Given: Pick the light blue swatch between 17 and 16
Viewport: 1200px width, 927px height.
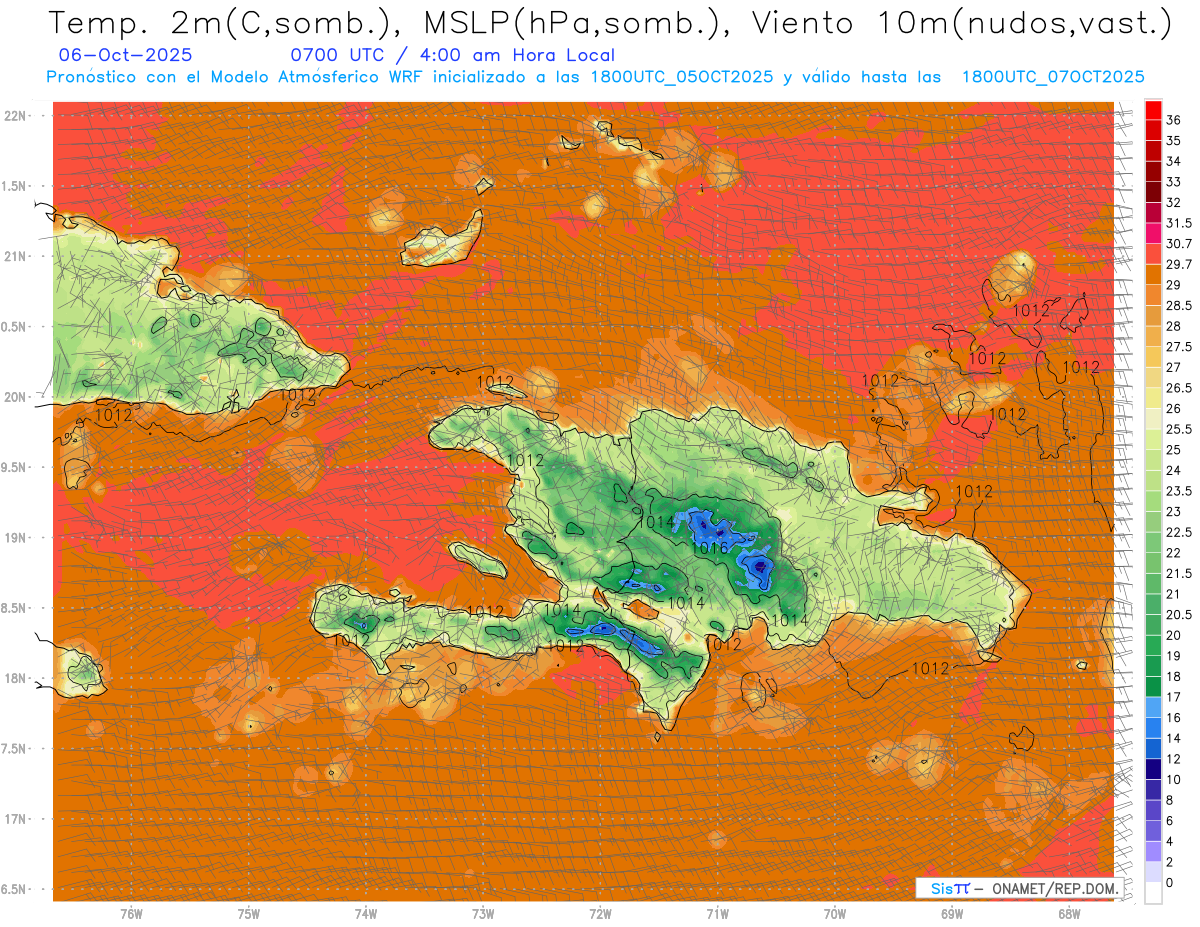Looking at the screenshot, I should click(1153, 707).
